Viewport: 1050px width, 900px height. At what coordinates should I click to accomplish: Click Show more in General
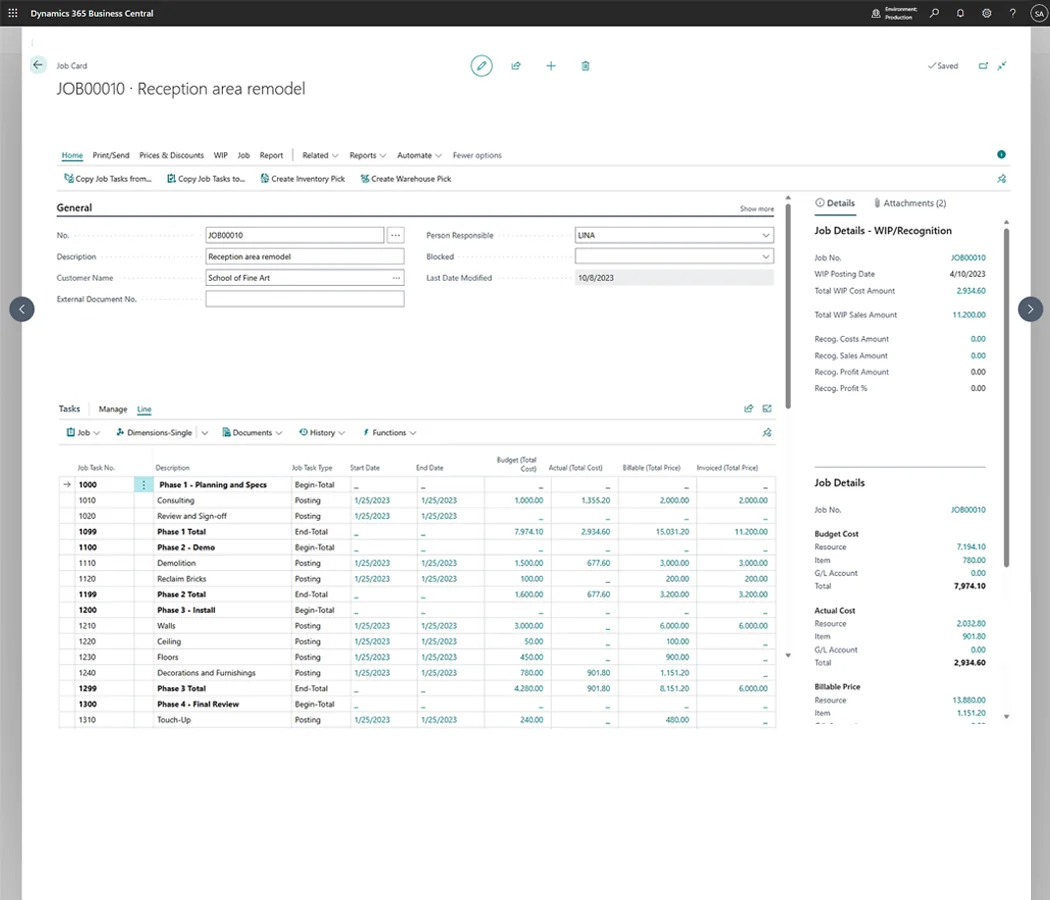point(757,209)
